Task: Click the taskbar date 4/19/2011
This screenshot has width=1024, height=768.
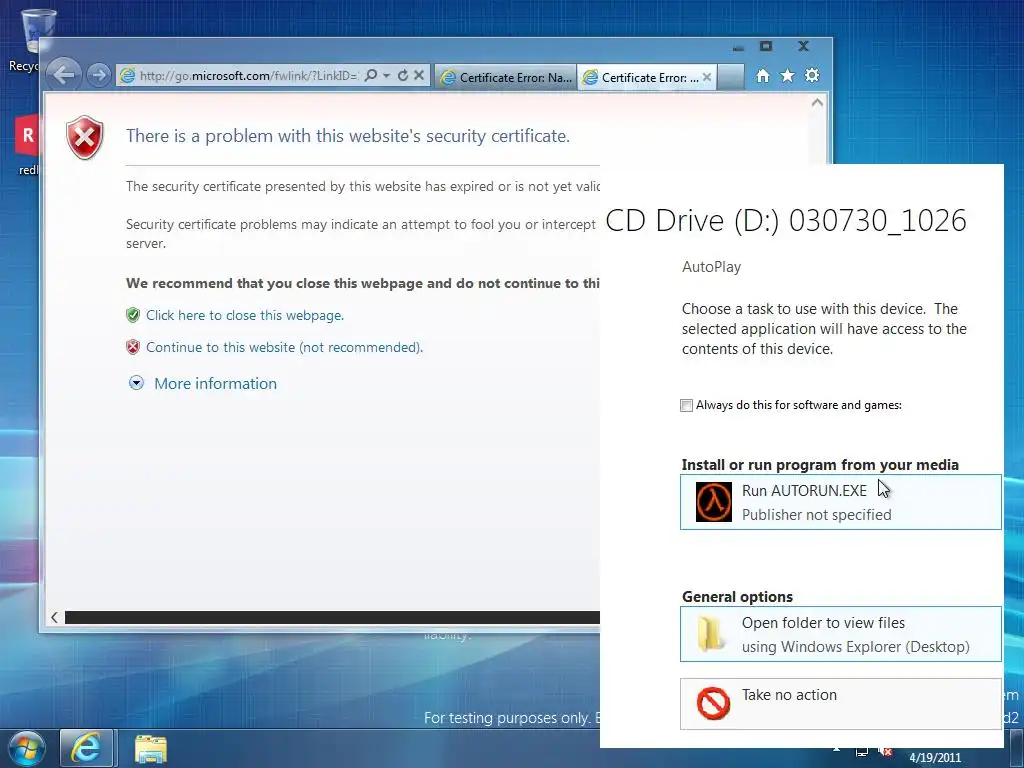Action: 935,758
